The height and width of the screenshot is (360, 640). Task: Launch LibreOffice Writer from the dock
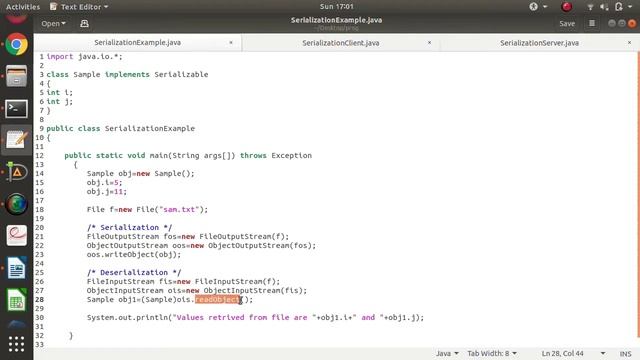coord(16,268)
